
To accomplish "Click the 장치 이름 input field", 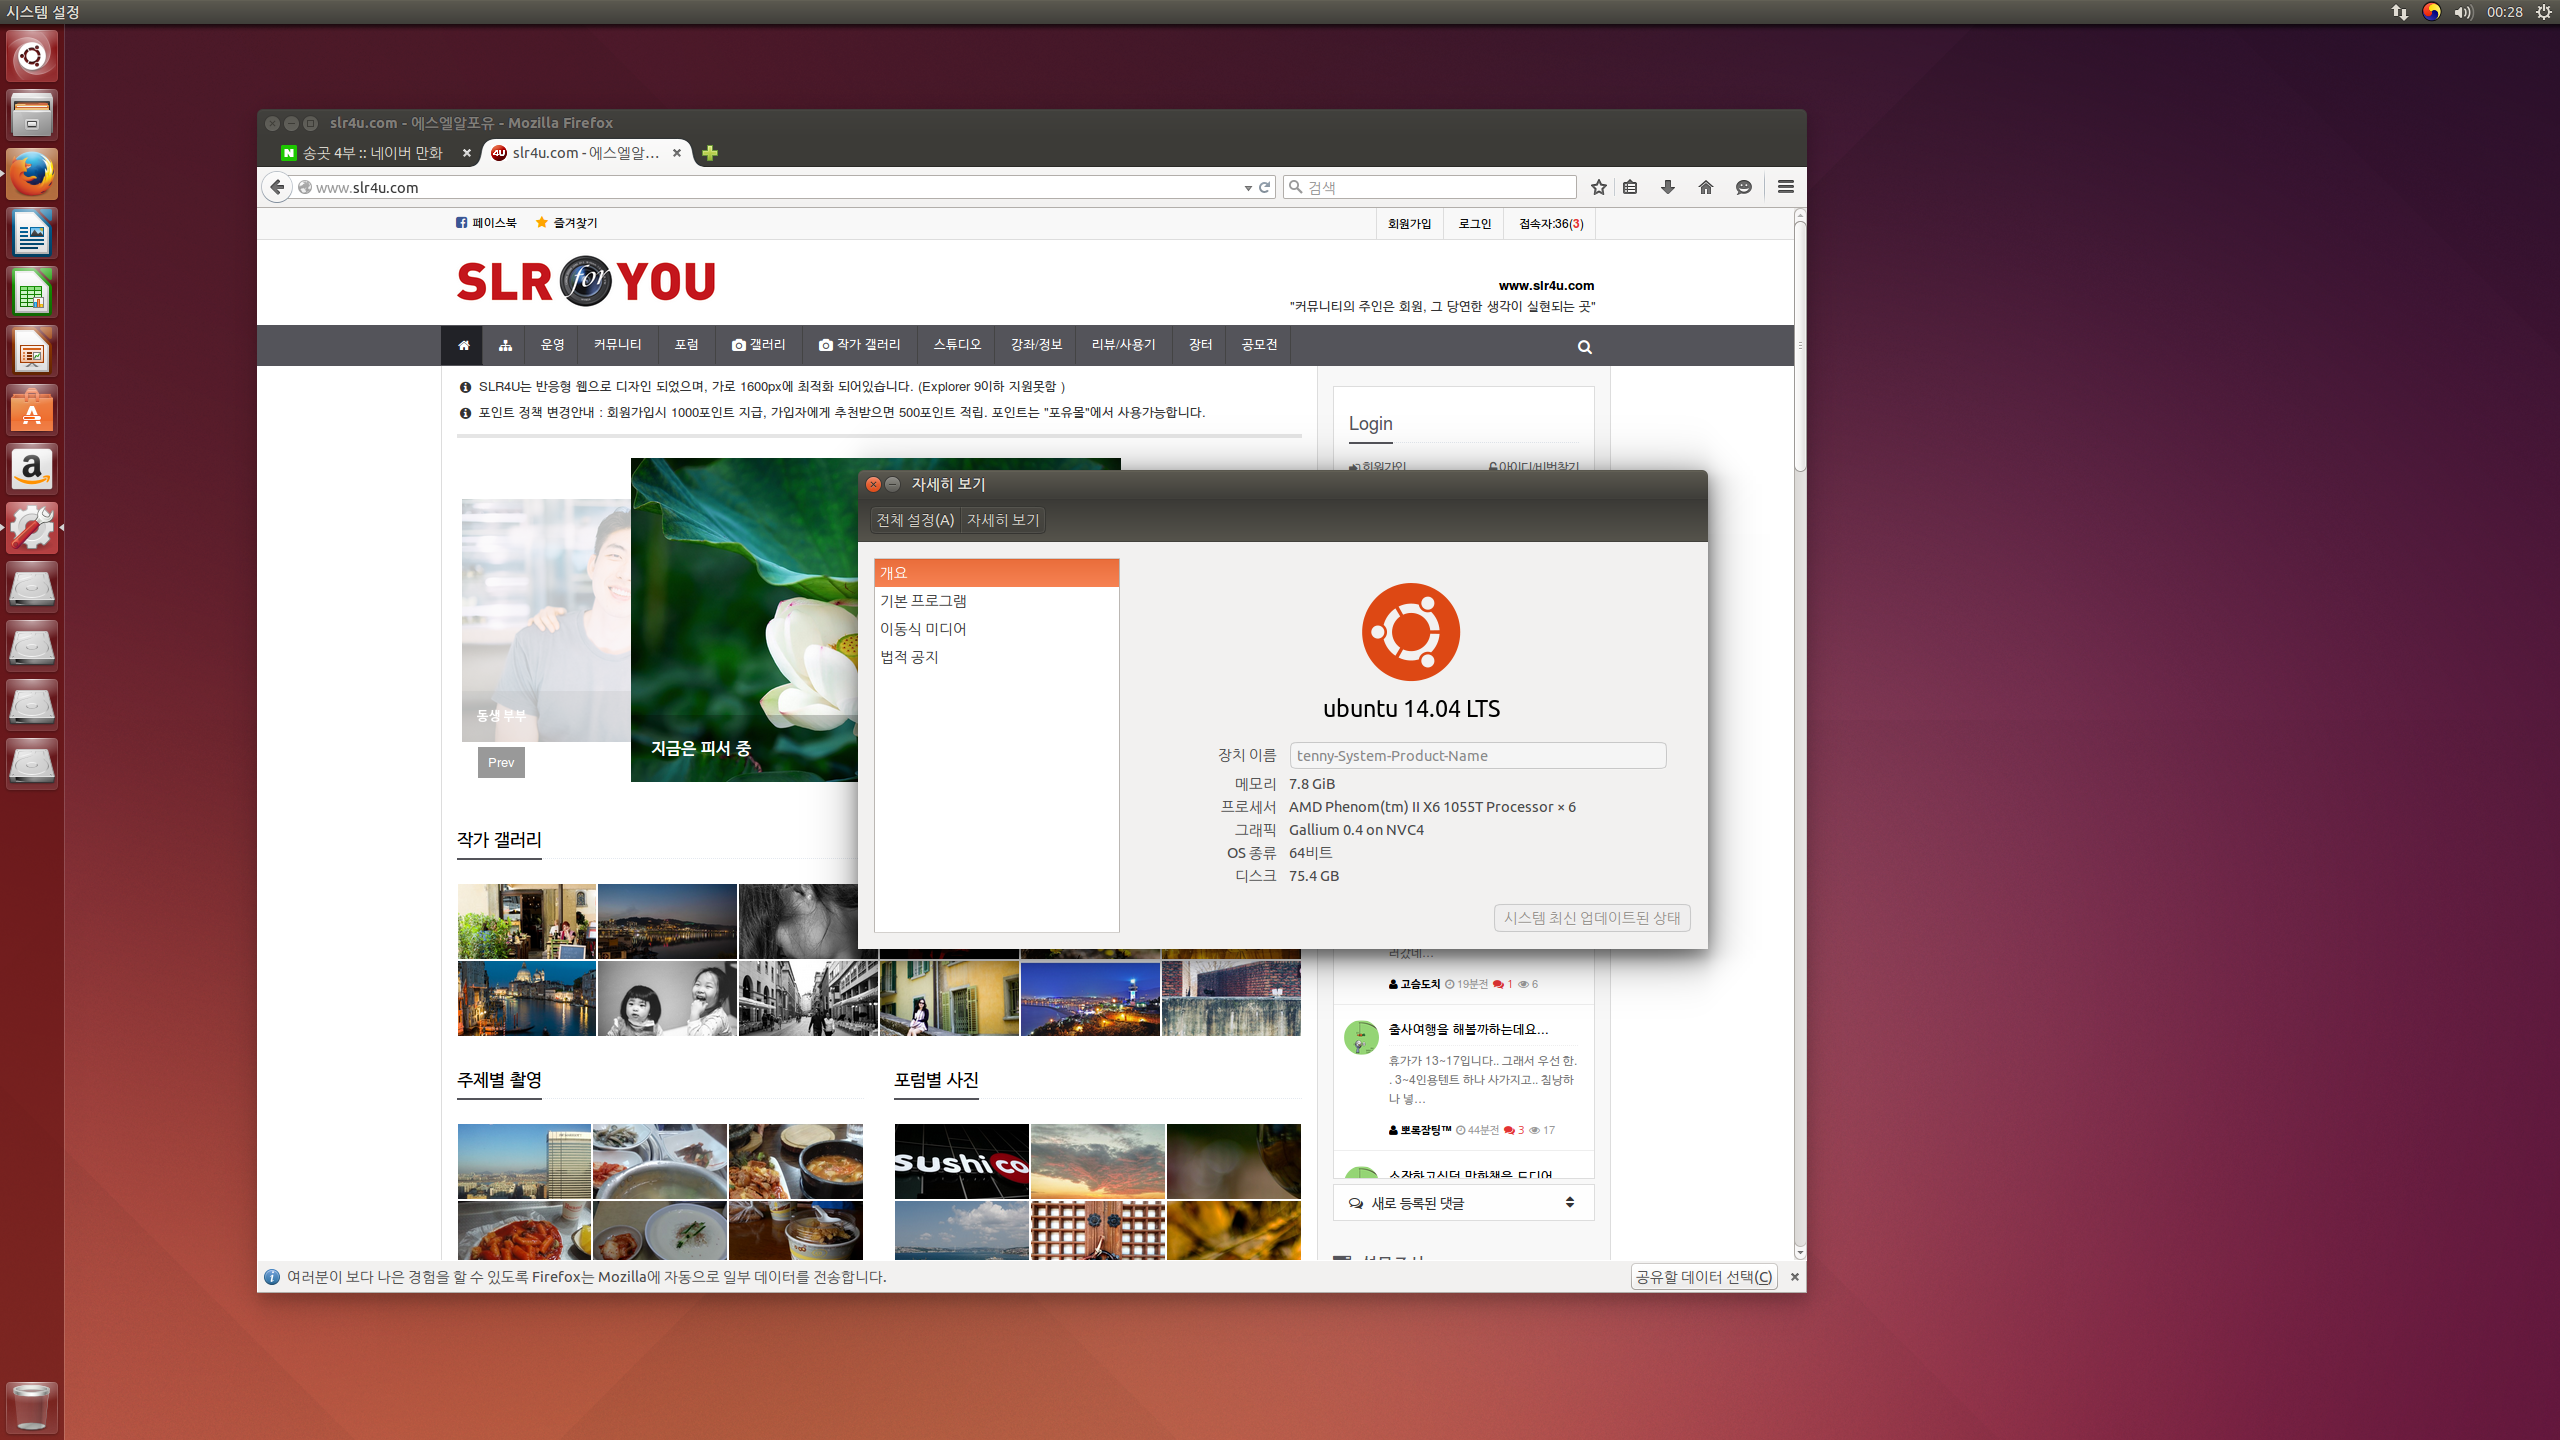I will click(x=1478, y=756).
